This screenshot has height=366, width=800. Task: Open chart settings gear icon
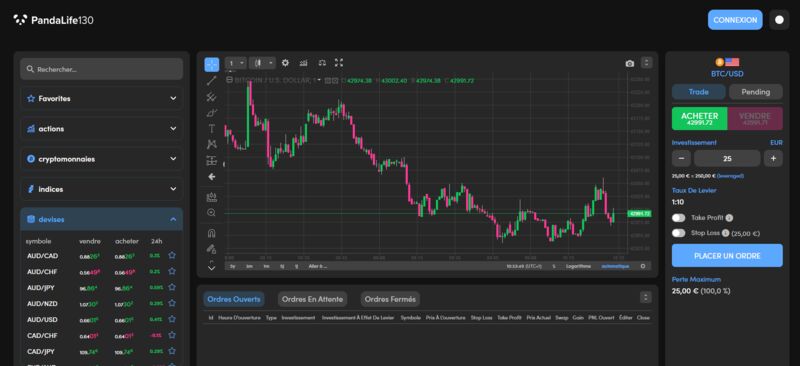pos(285,63)
